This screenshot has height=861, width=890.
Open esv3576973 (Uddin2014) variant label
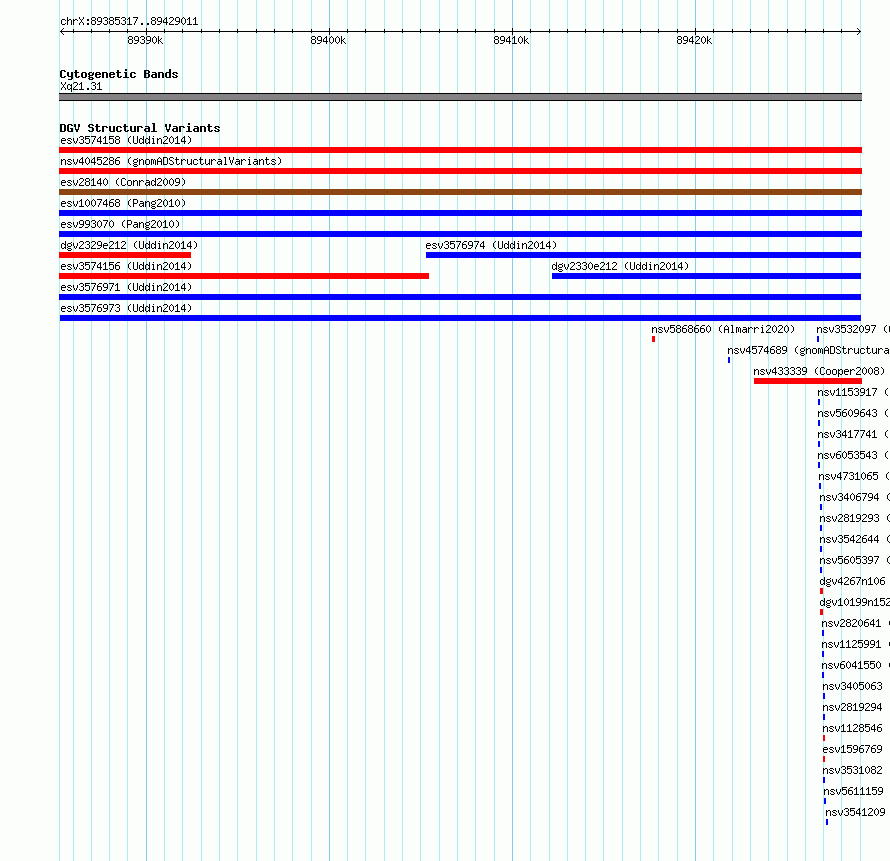coord(126,308)
